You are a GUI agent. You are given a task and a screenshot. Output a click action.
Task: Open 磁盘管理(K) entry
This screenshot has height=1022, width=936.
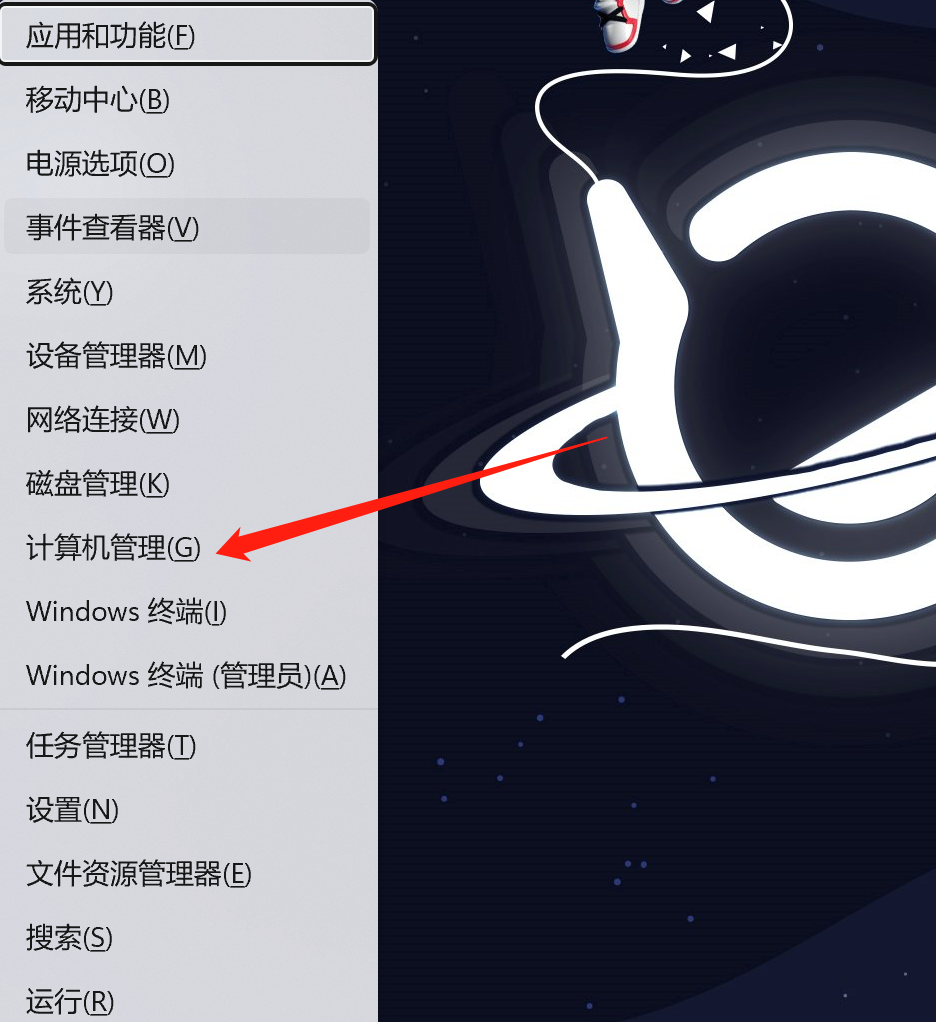(187, 483)
